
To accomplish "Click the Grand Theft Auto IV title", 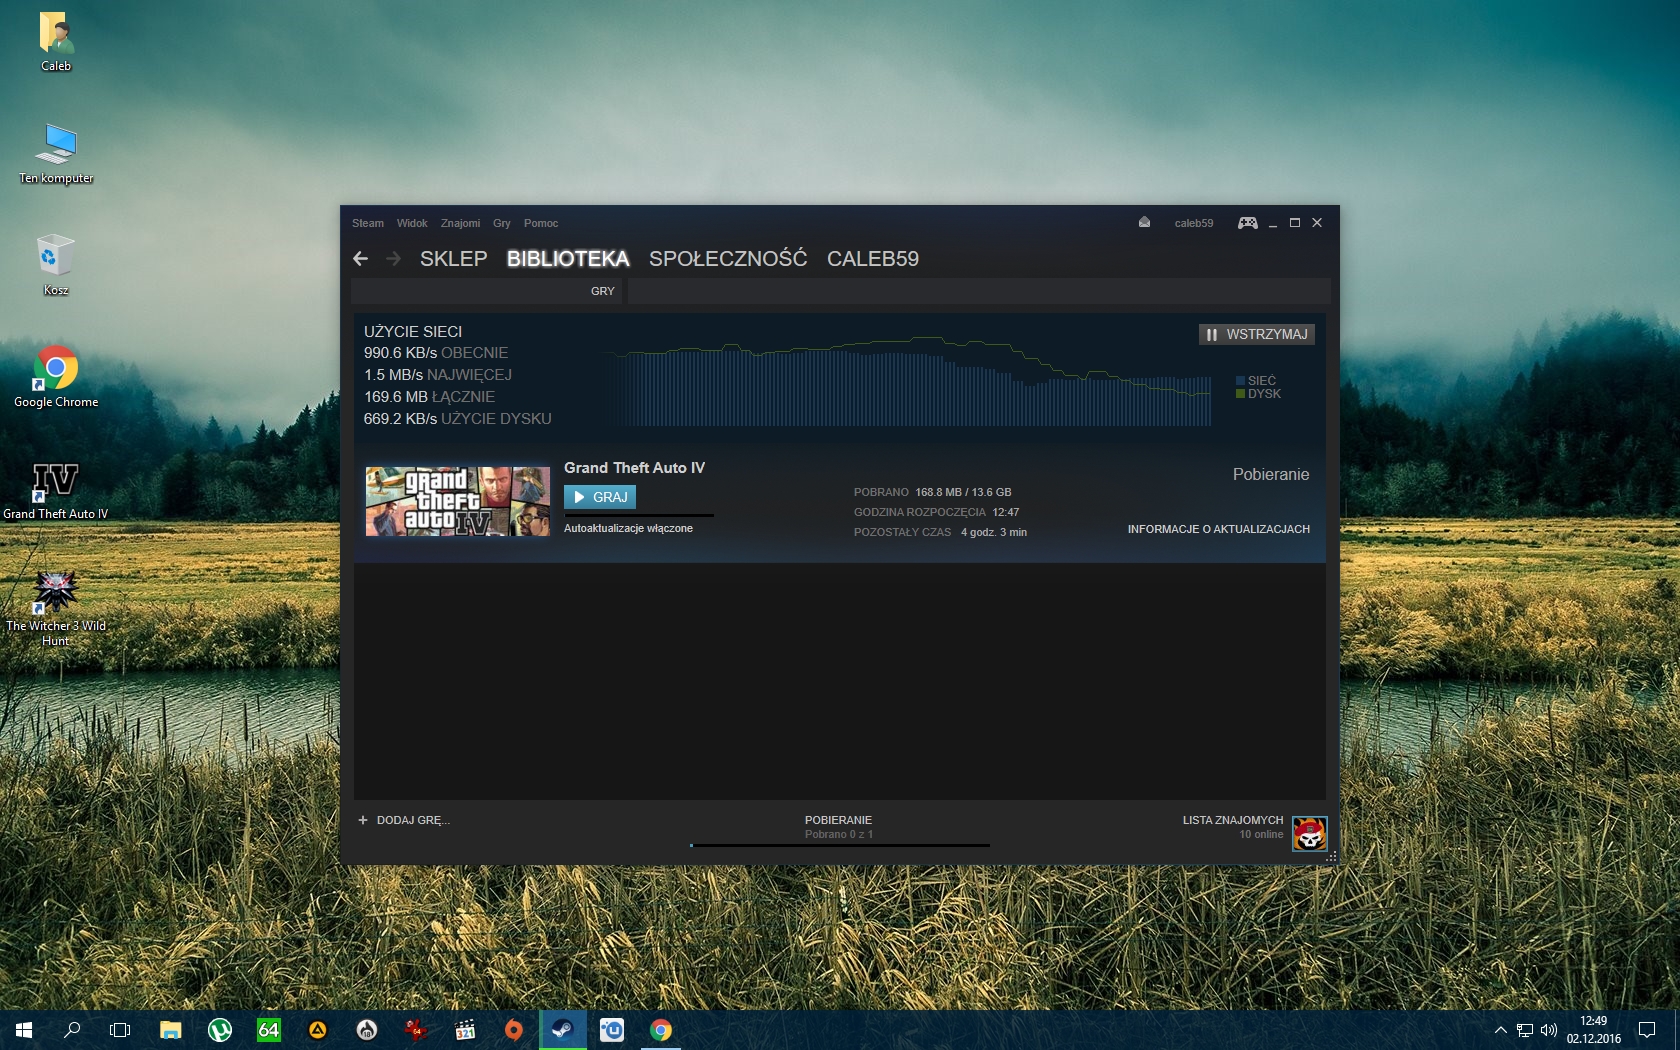I will (x=634, y=468).
